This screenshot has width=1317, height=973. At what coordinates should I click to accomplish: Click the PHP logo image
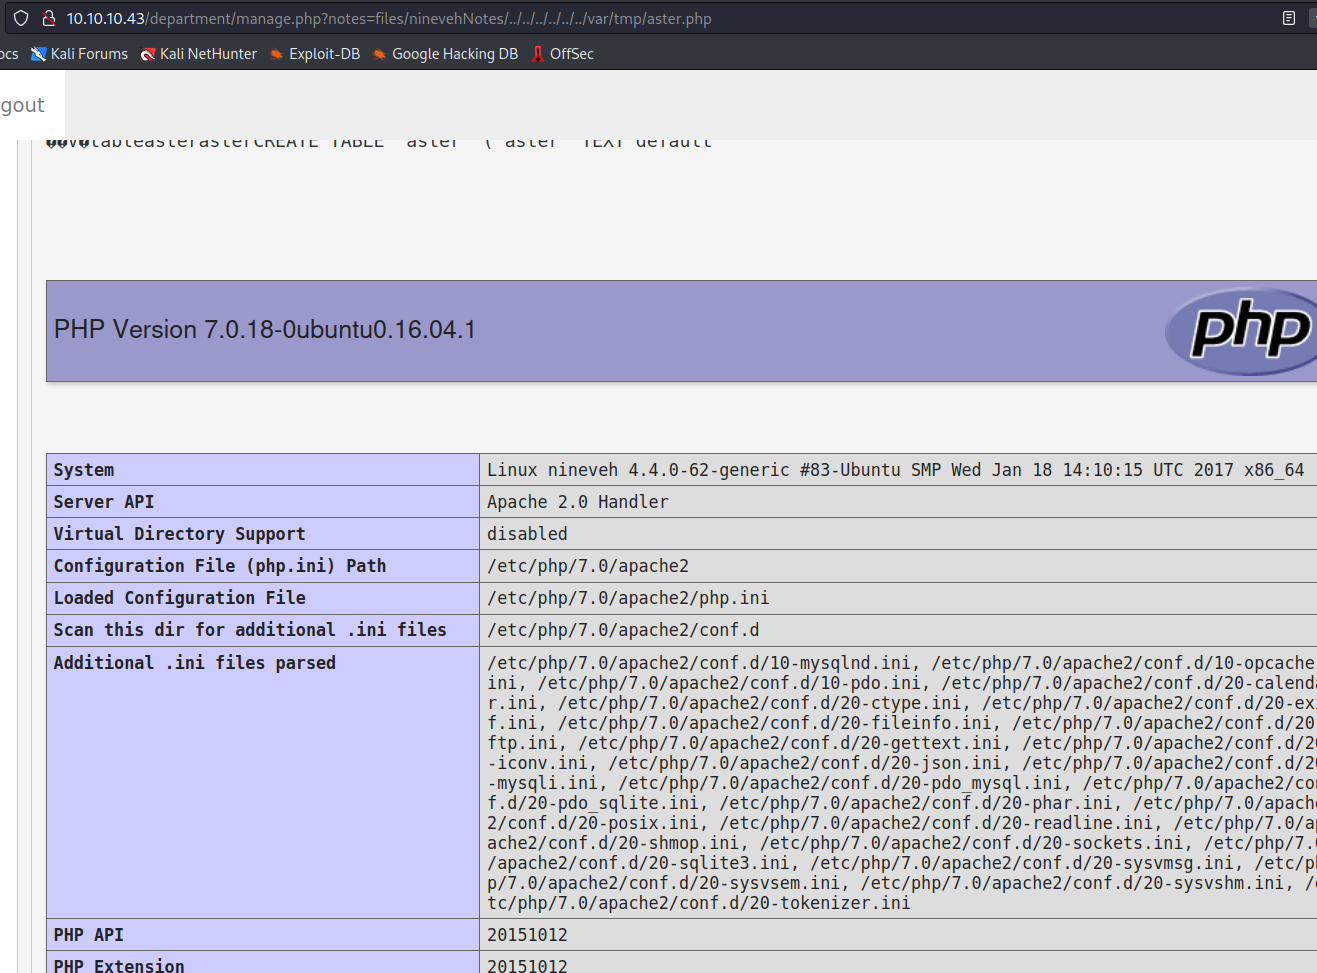point(1242,331)
